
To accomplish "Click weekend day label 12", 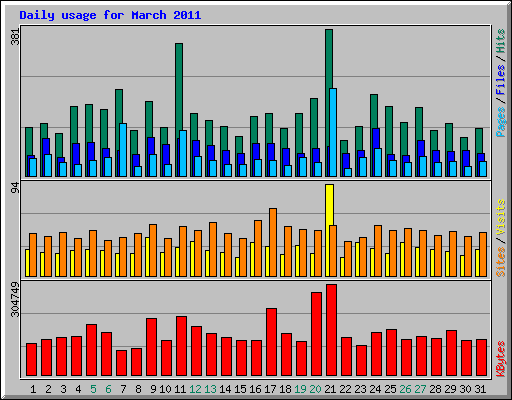I will [195, 389].
